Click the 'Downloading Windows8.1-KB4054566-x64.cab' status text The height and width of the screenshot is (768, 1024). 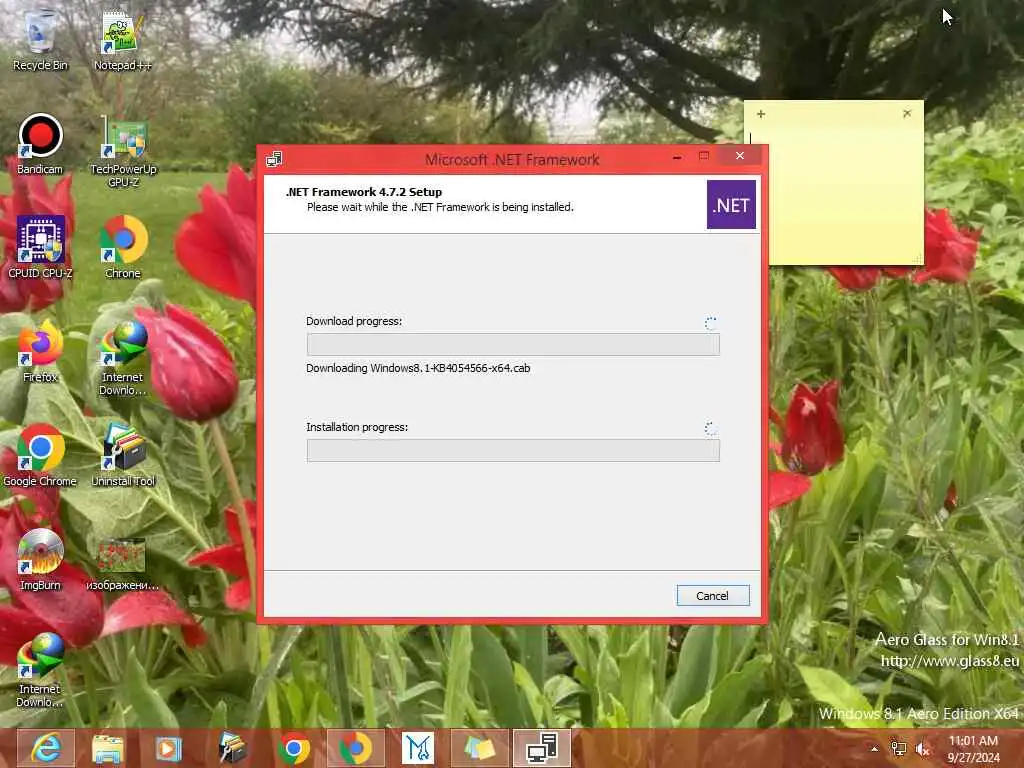coord(418,368)
